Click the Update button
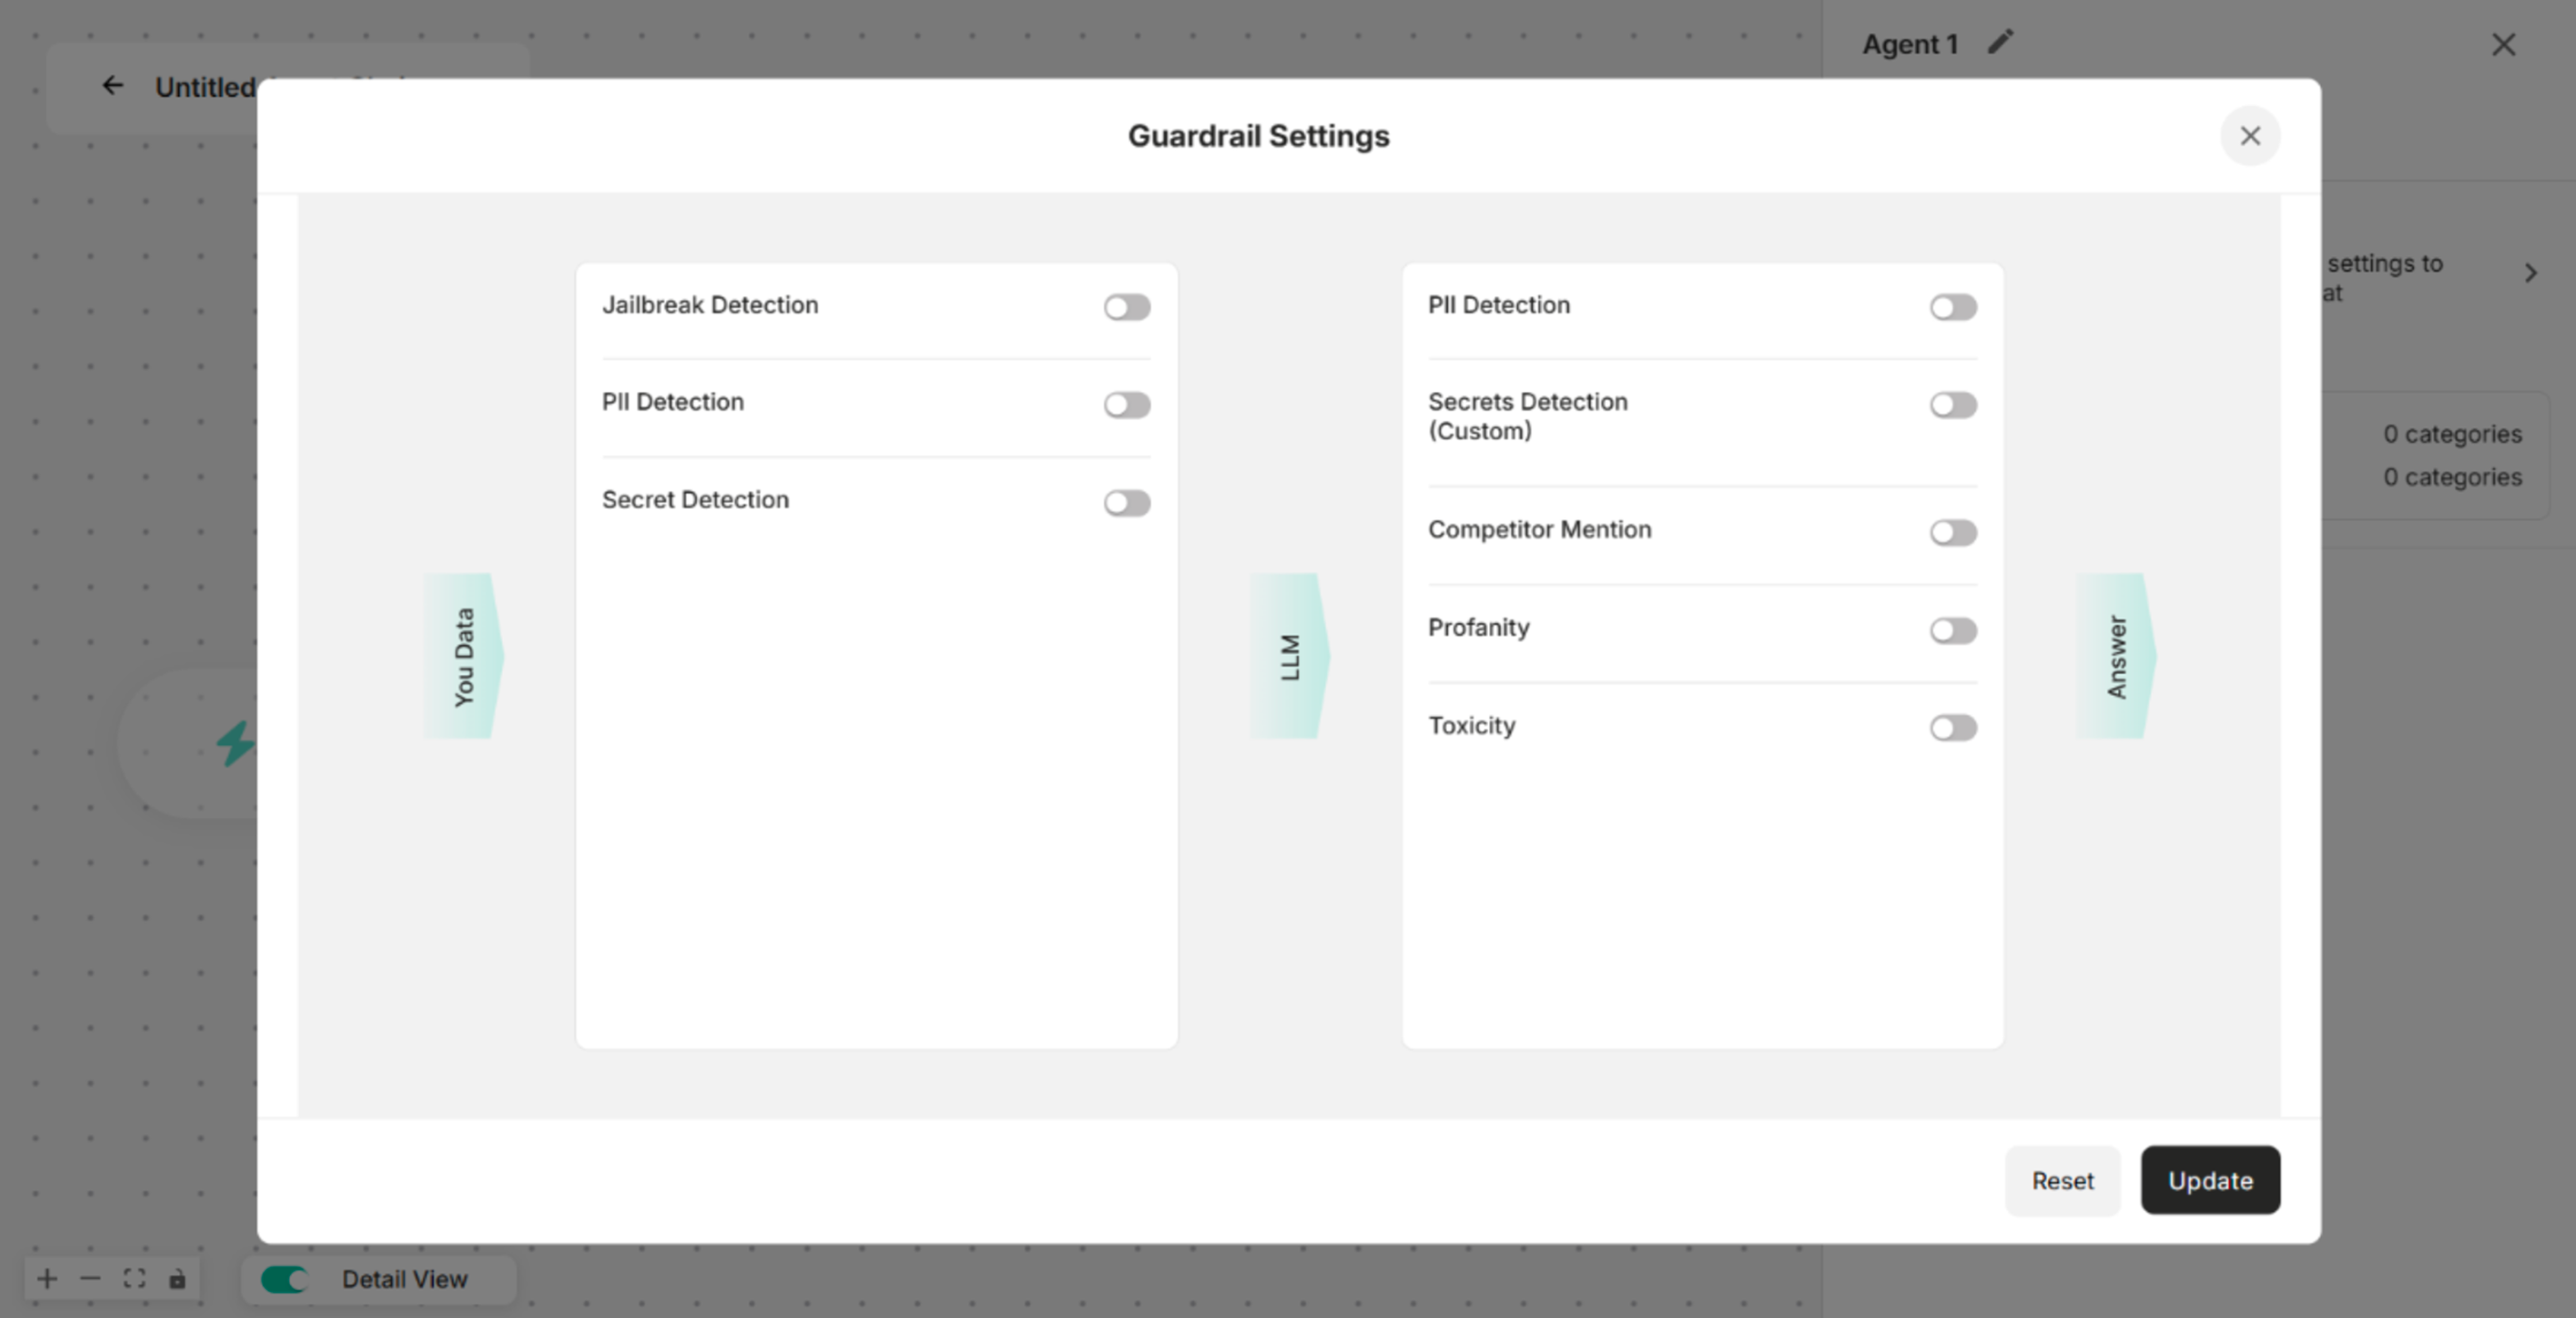The width and height of the screenshot is (2576, 1318). point(2210,1181)
